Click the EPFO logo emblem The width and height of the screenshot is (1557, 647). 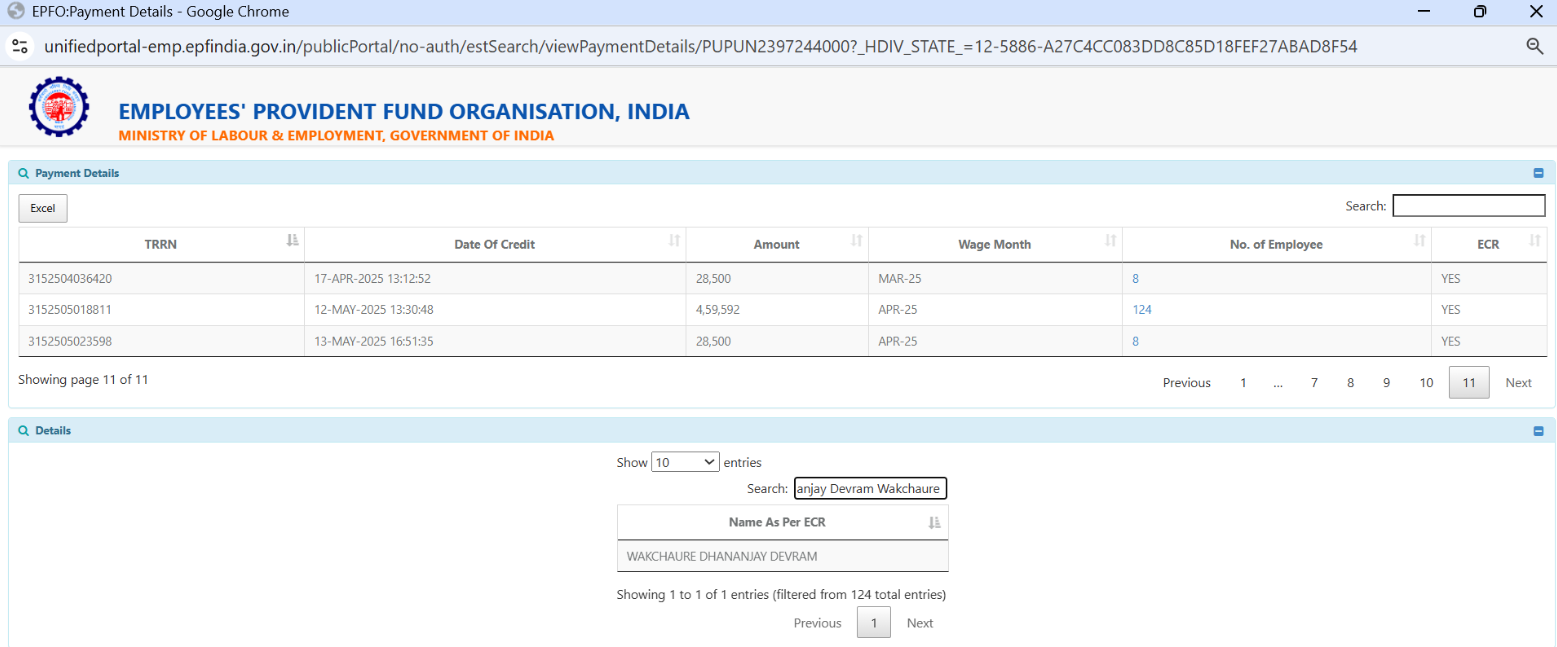pyautogui.click(x=58, y=106)
